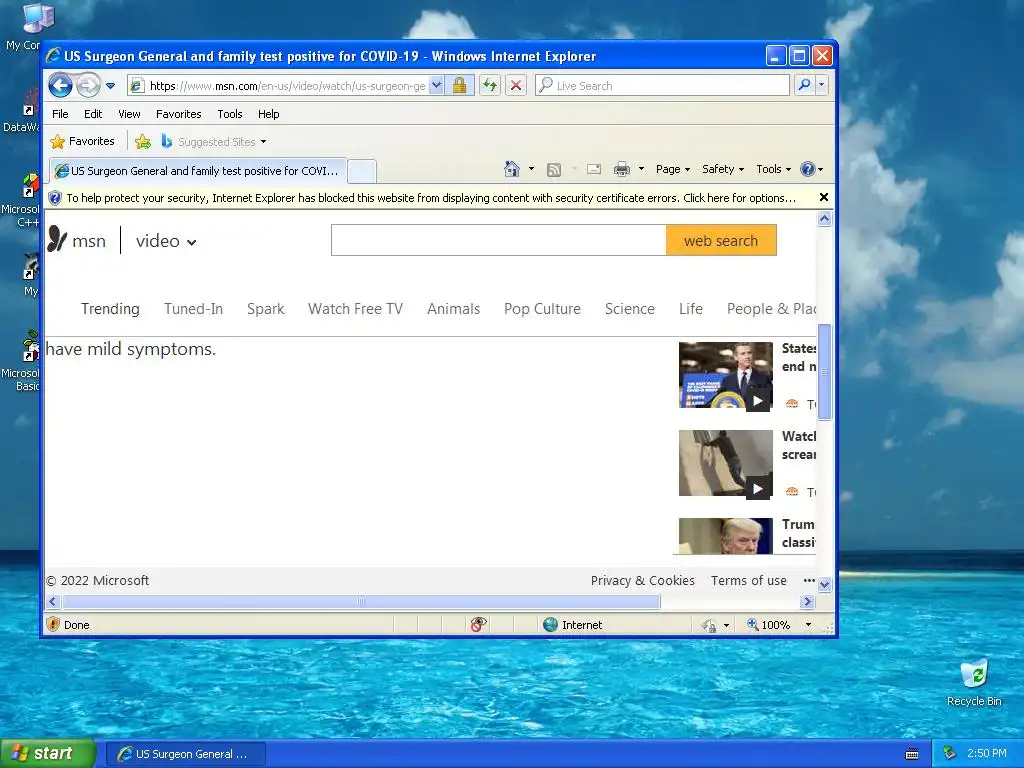1024x768 pixels.
Task: Click the Read Mail envelope icon
Action: click(594, 169)
